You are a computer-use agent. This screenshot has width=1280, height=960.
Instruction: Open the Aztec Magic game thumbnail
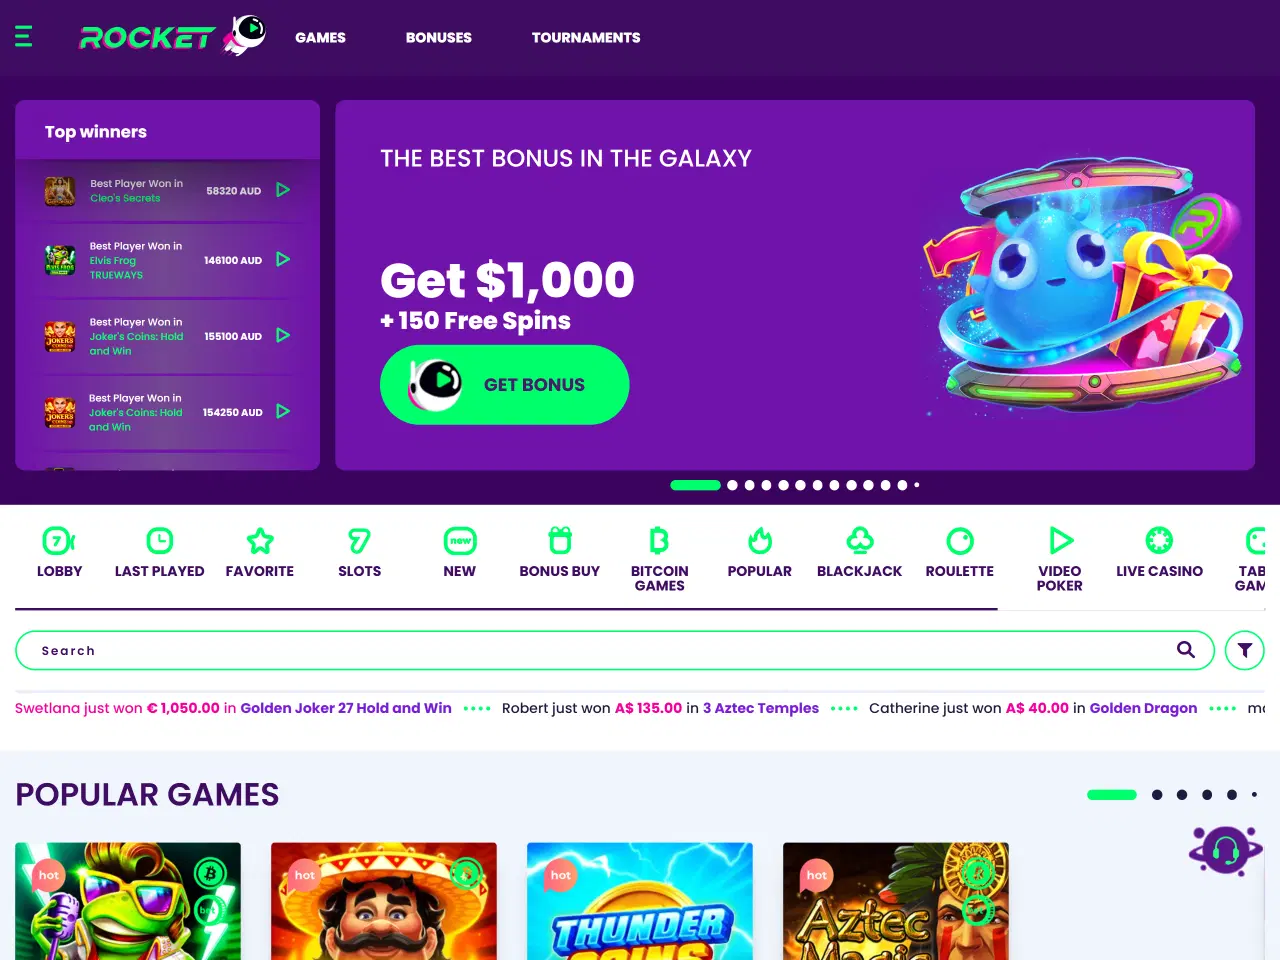click(x=896, y=901)
